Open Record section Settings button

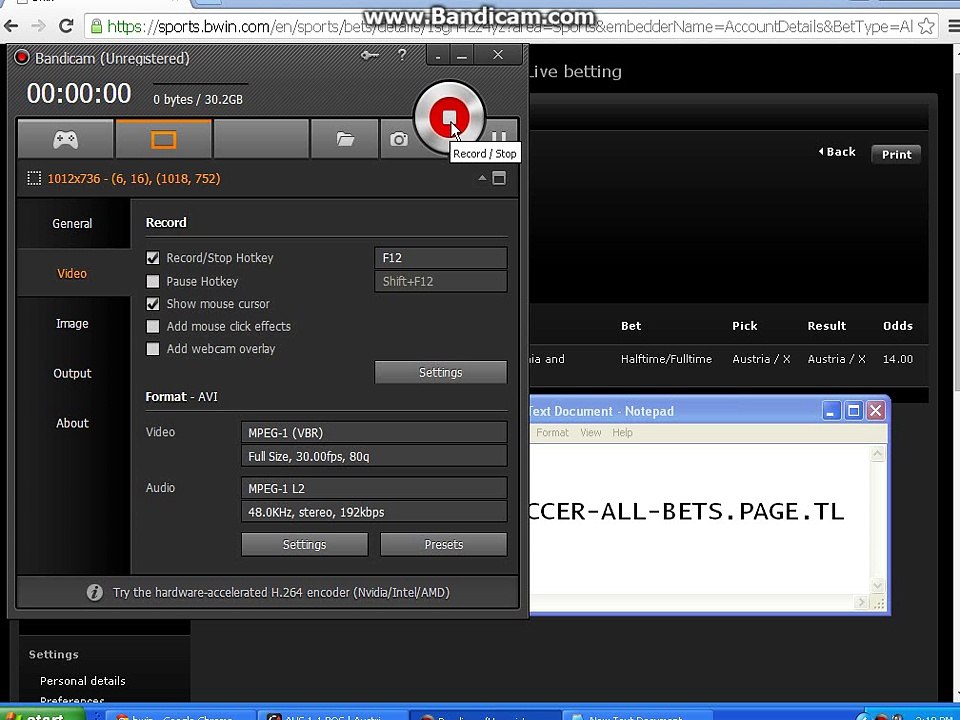click(441, 372)
